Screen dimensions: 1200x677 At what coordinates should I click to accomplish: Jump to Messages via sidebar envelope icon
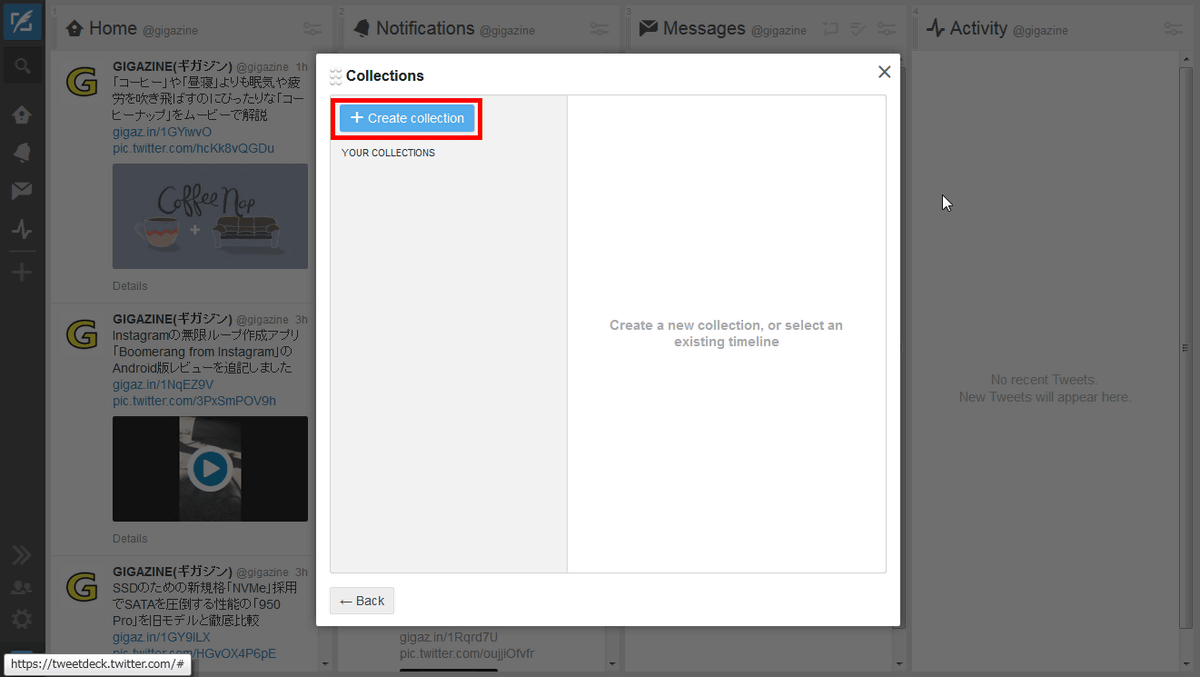click(21, 190)
